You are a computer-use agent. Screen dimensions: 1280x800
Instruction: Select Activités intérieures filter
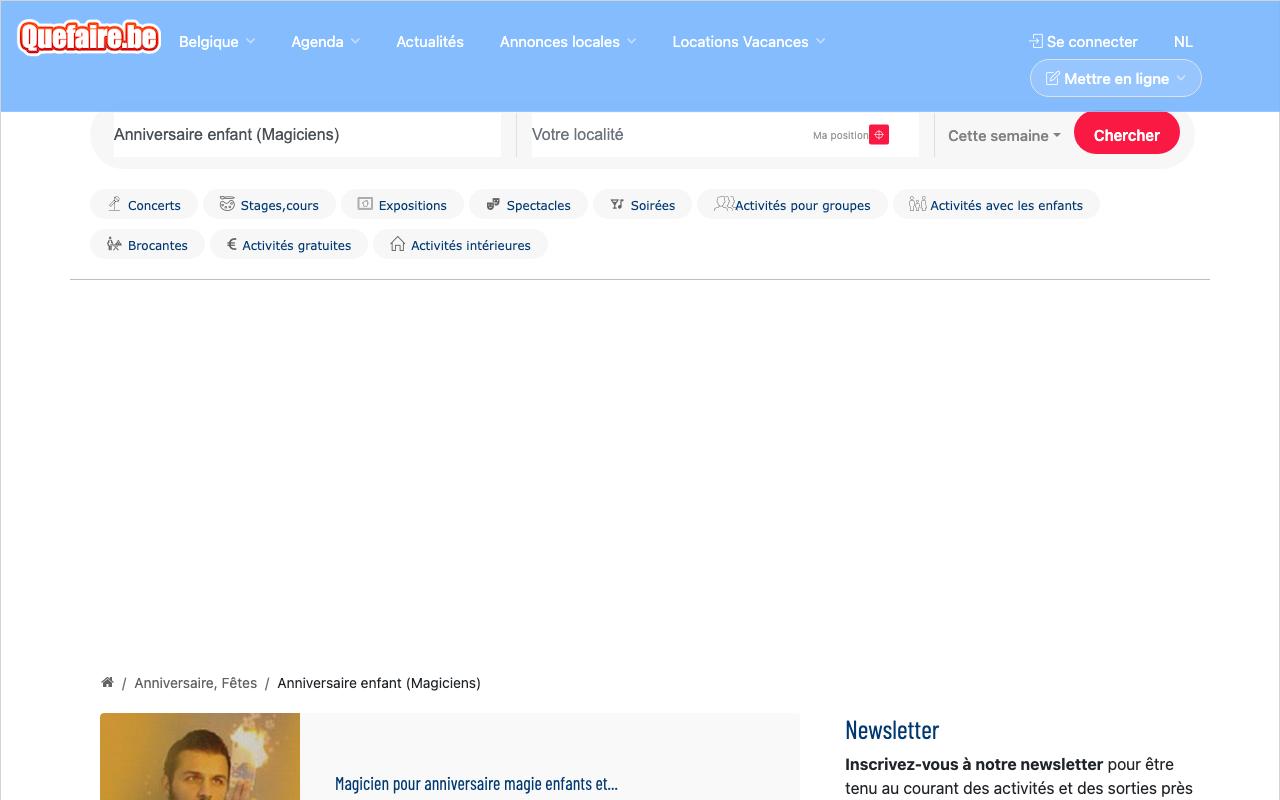[x=460, y=244]
